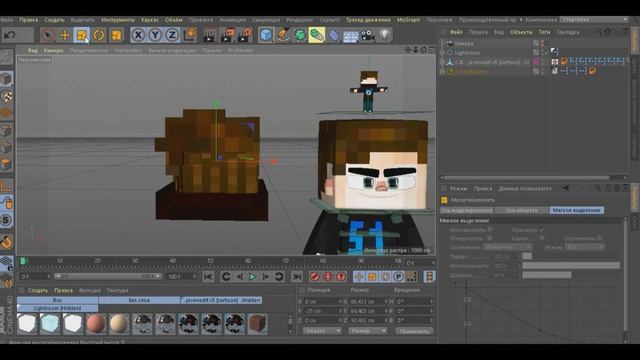Open the Создать menu in the top menu bar
This screenshot has height=360, width=640.
point(54,20)
